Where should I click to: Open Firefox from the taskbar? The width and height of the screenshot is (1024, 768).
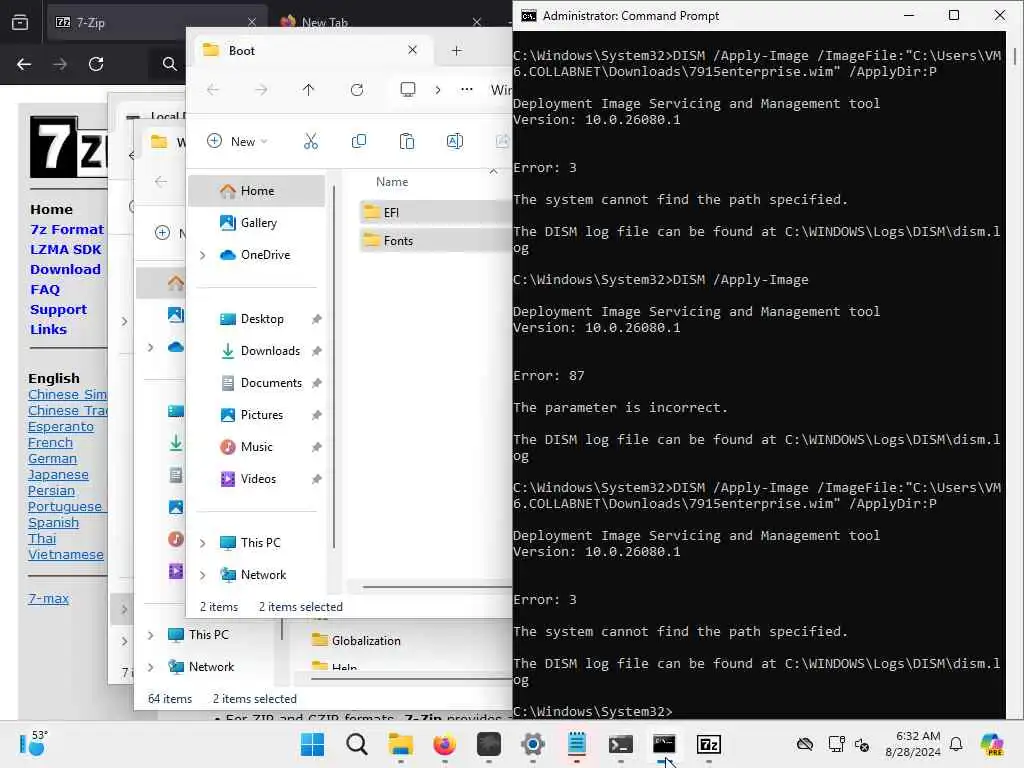(445, 744)
